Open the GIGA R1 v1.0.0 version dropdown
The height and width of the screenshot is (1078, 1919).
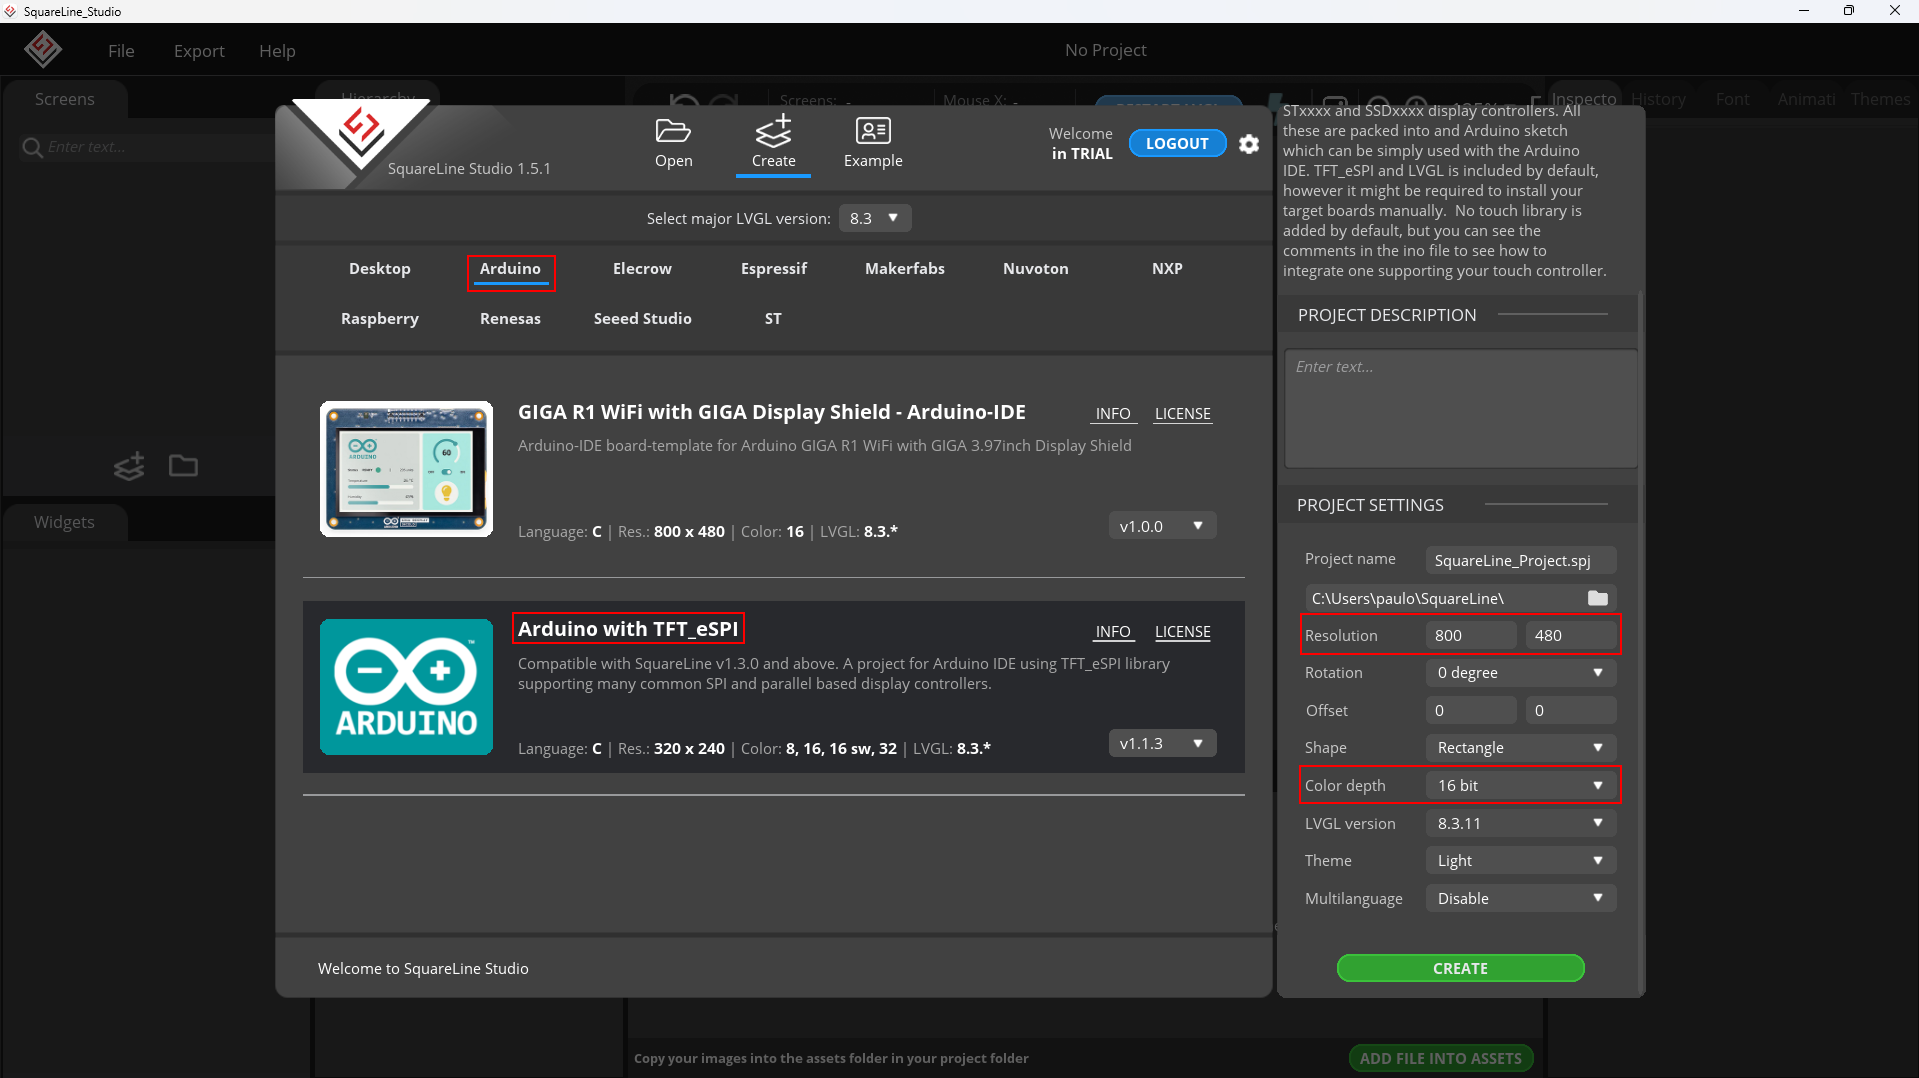[x=1162, y=526]
